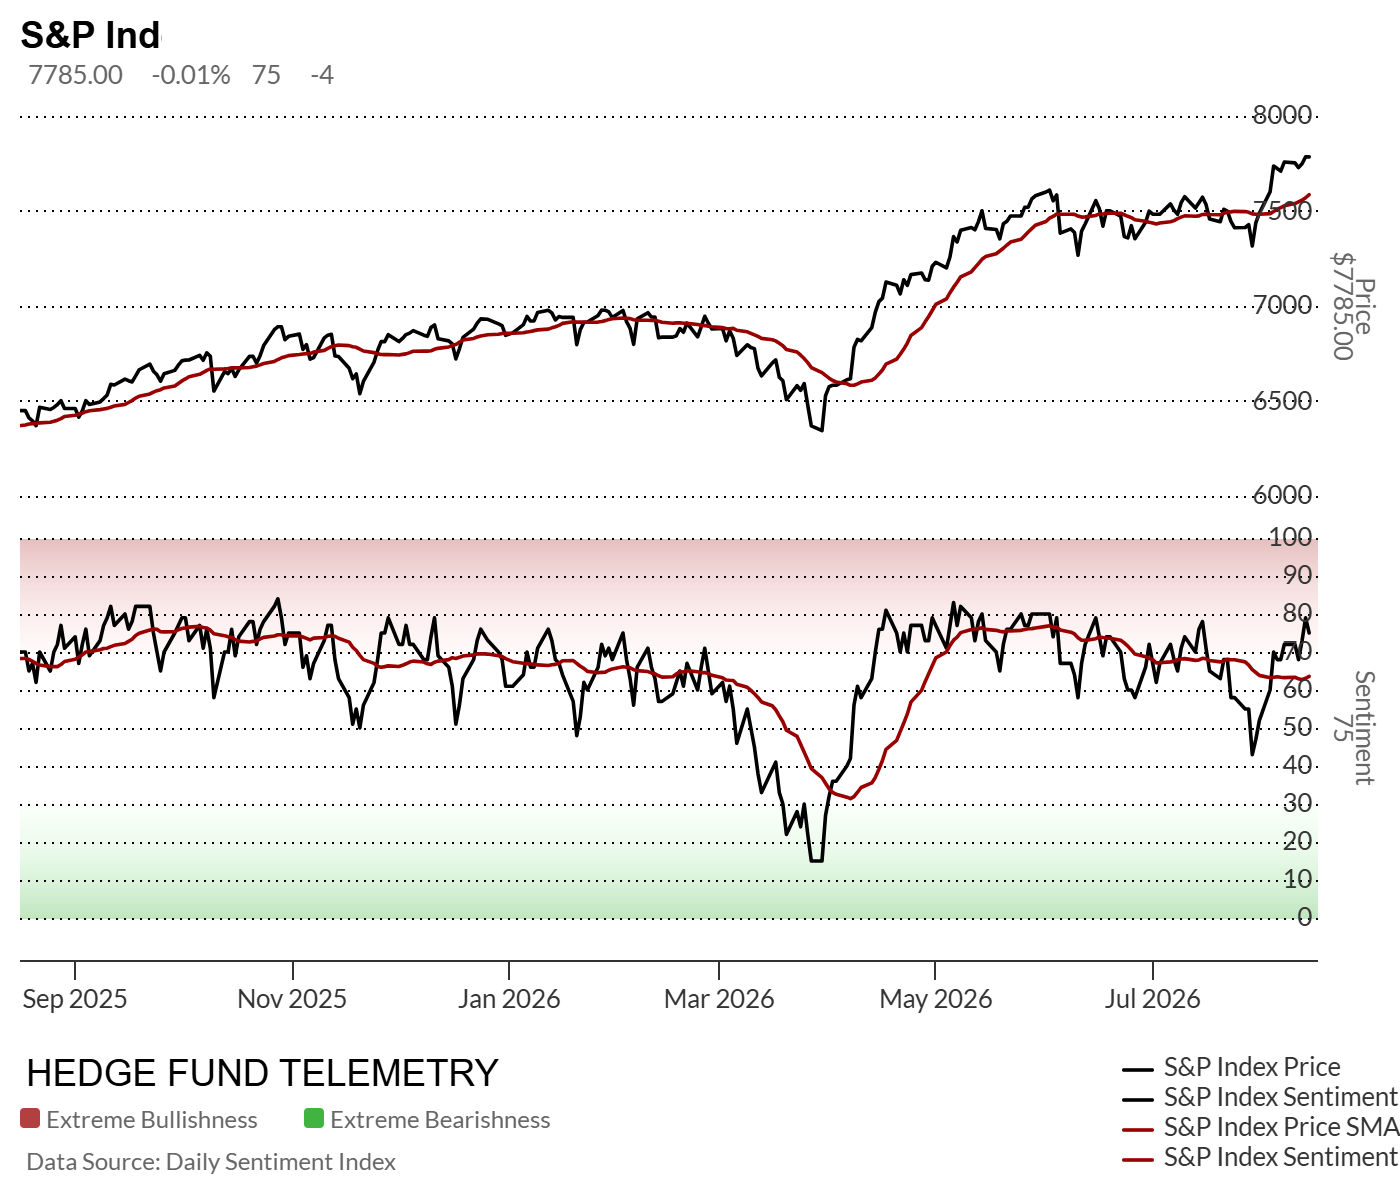Viewport: 1400px width, 1200px height.
Task: Toggle the black S&P Index Sentiment legend entry
Action: click(x=1260, y=1097)
